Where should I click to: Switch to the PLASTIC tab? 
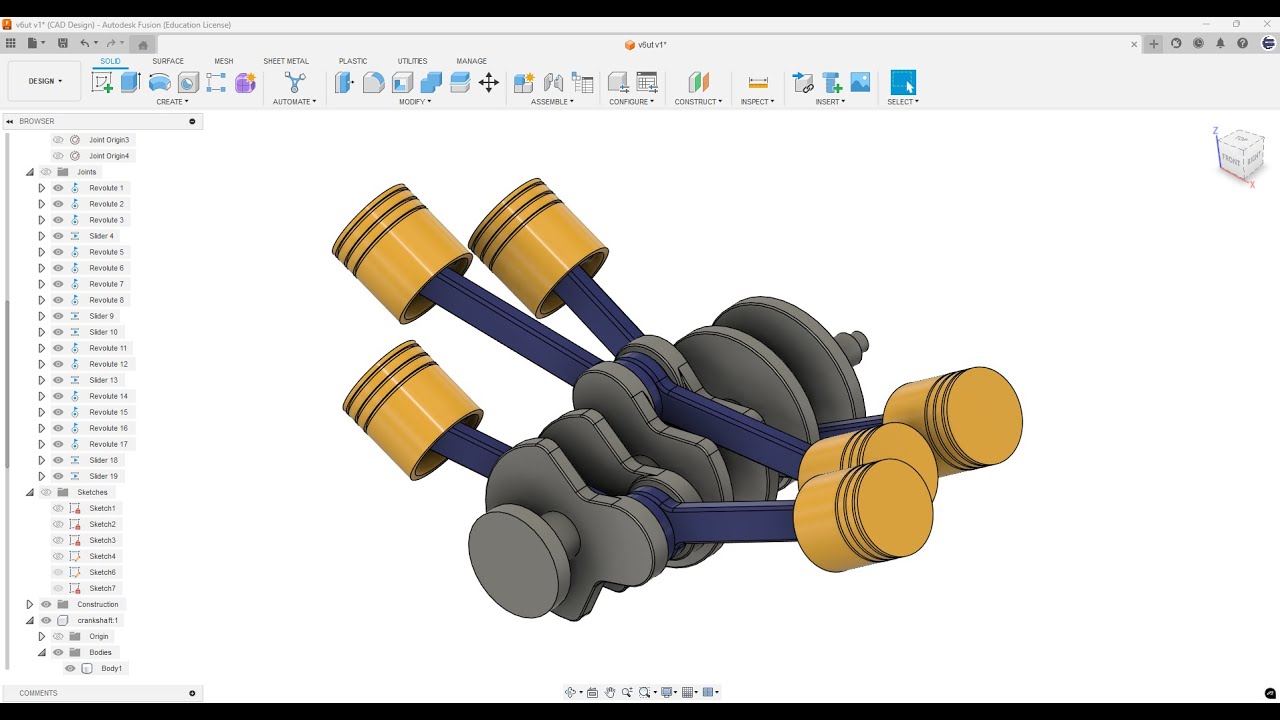pyautogui.click(x=353, y=61)
